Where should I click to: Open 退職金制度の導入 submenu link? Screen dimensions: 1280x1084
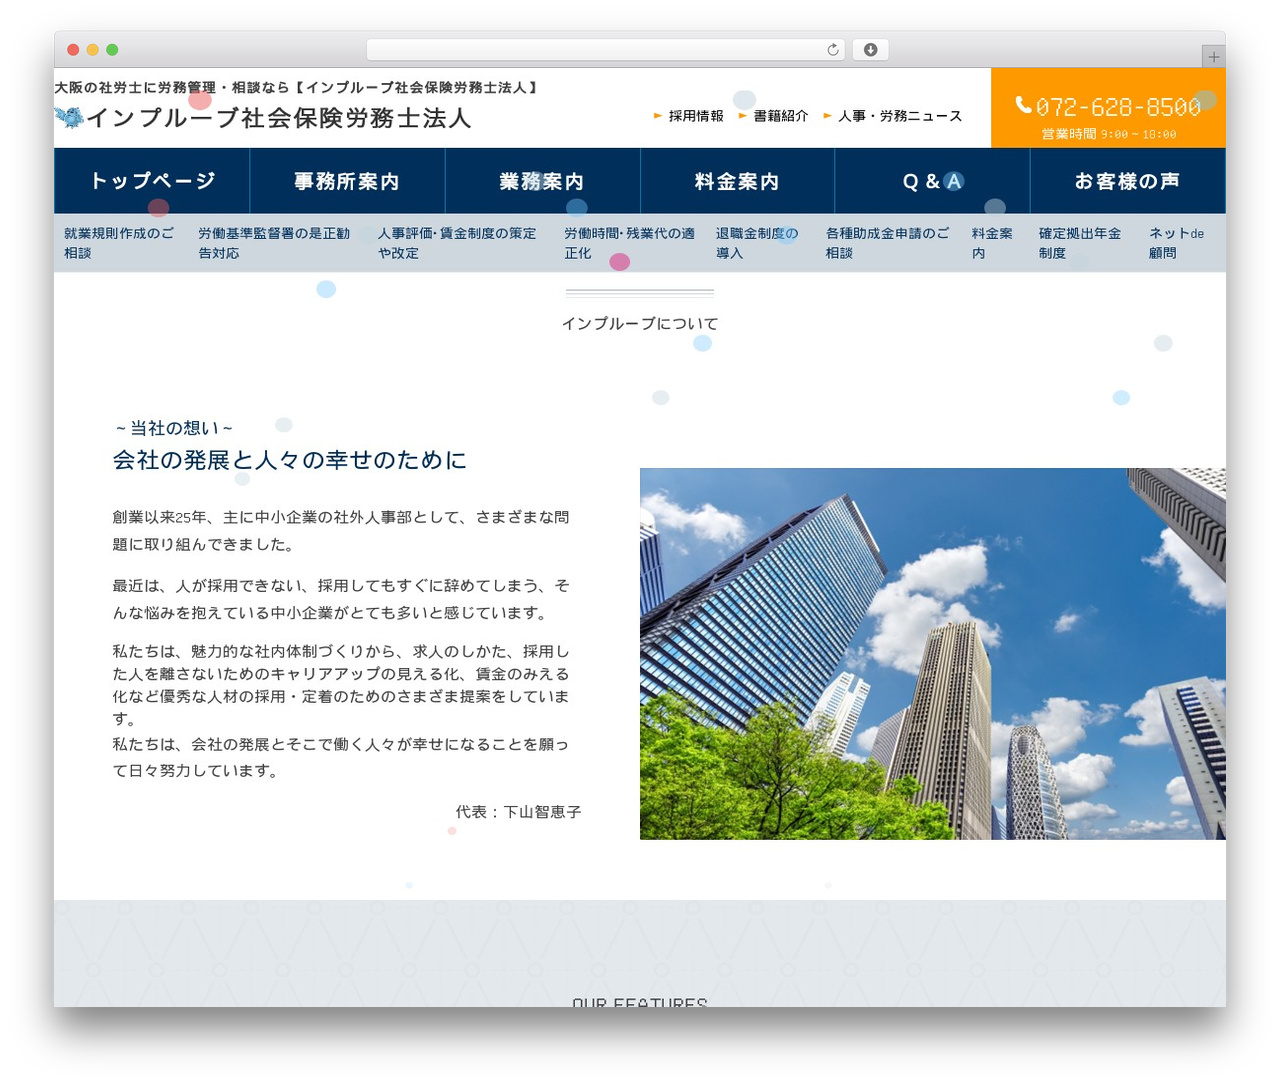[757, 243]
